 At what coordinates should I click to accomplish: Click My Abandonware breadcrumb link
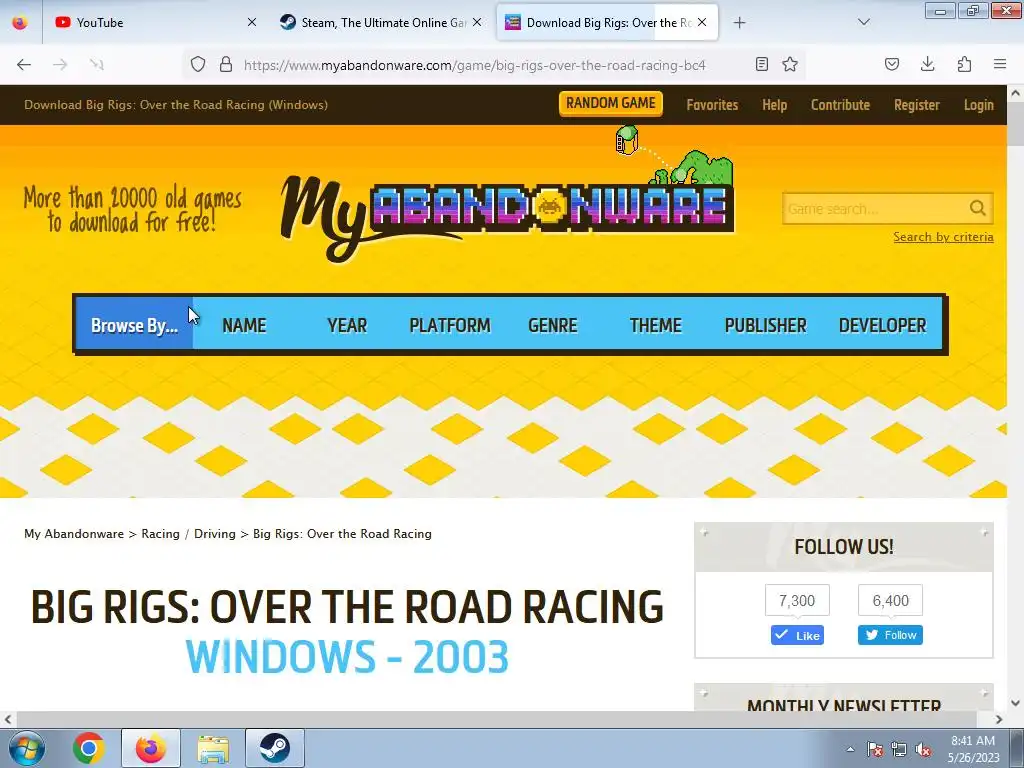coord(74,534)
